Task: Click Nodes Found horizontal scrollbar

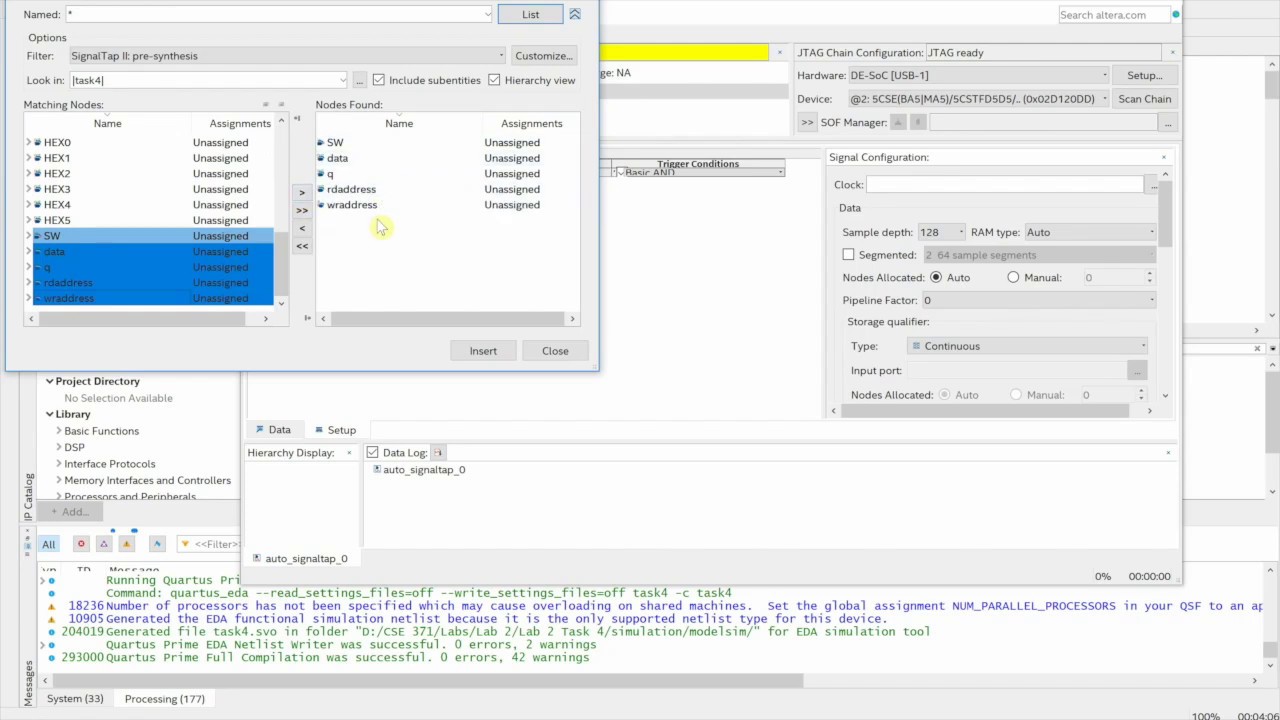Action: point(447,319)
